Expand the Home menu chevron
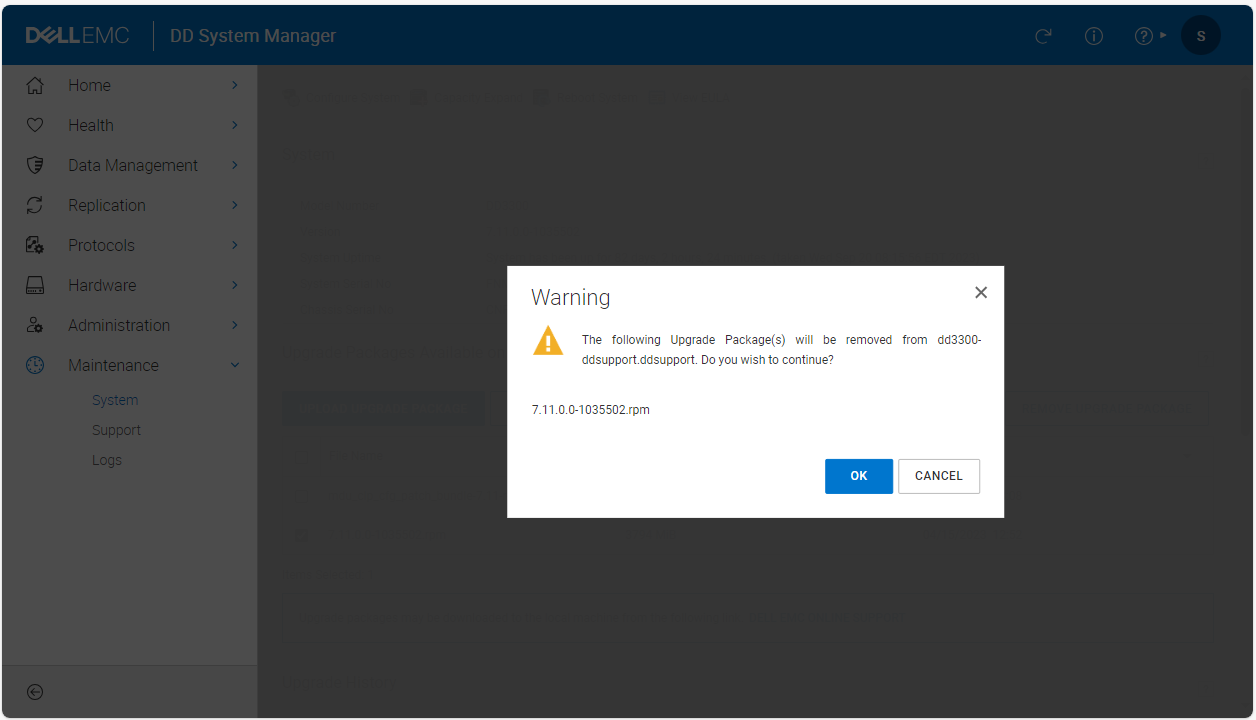The width and height of the screenshot is (1256, 720). (x=236, y=85)
